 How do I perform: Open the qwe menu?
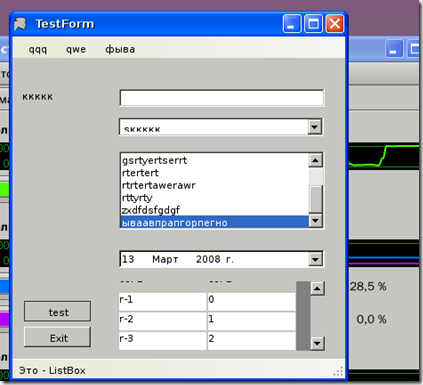tap(76, 49)
